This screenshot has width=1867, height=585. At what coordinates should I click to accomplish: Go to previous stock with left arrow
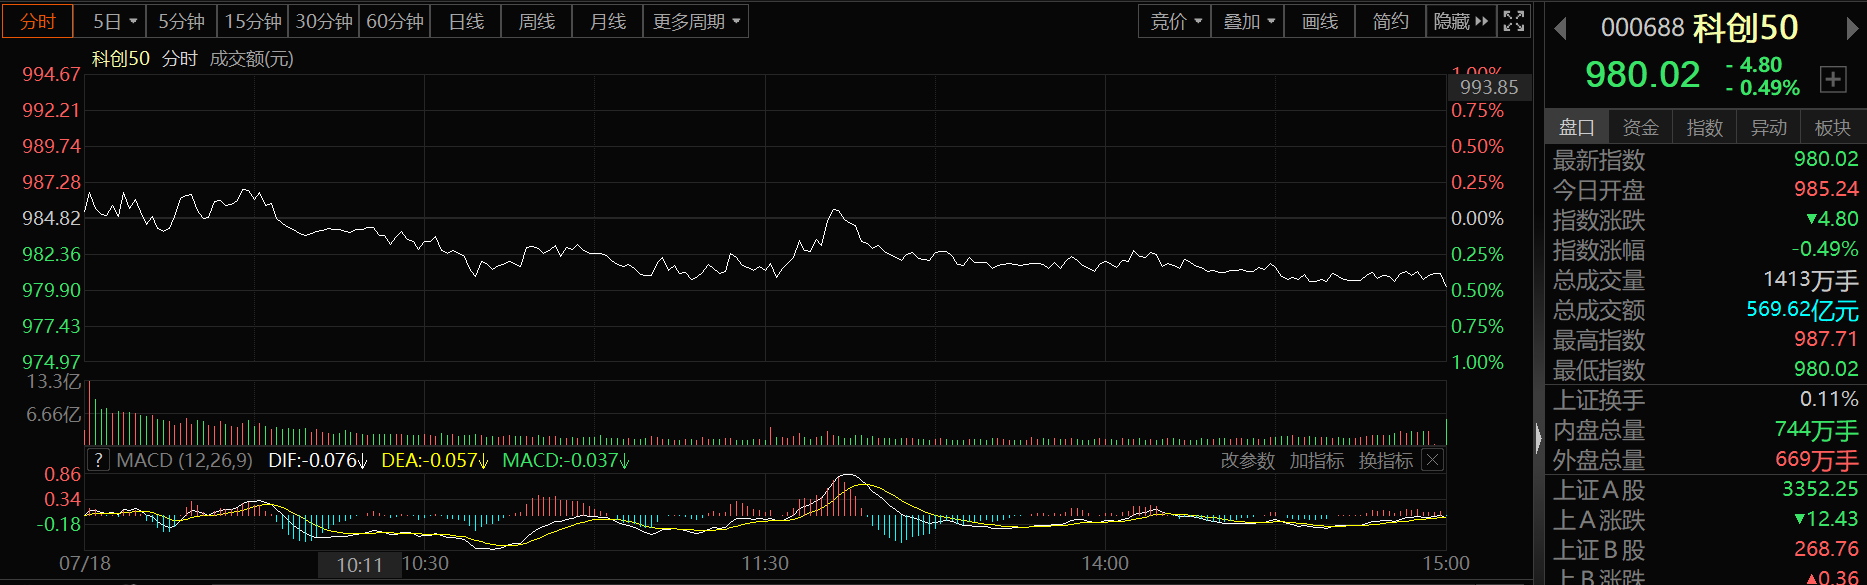1560,29
